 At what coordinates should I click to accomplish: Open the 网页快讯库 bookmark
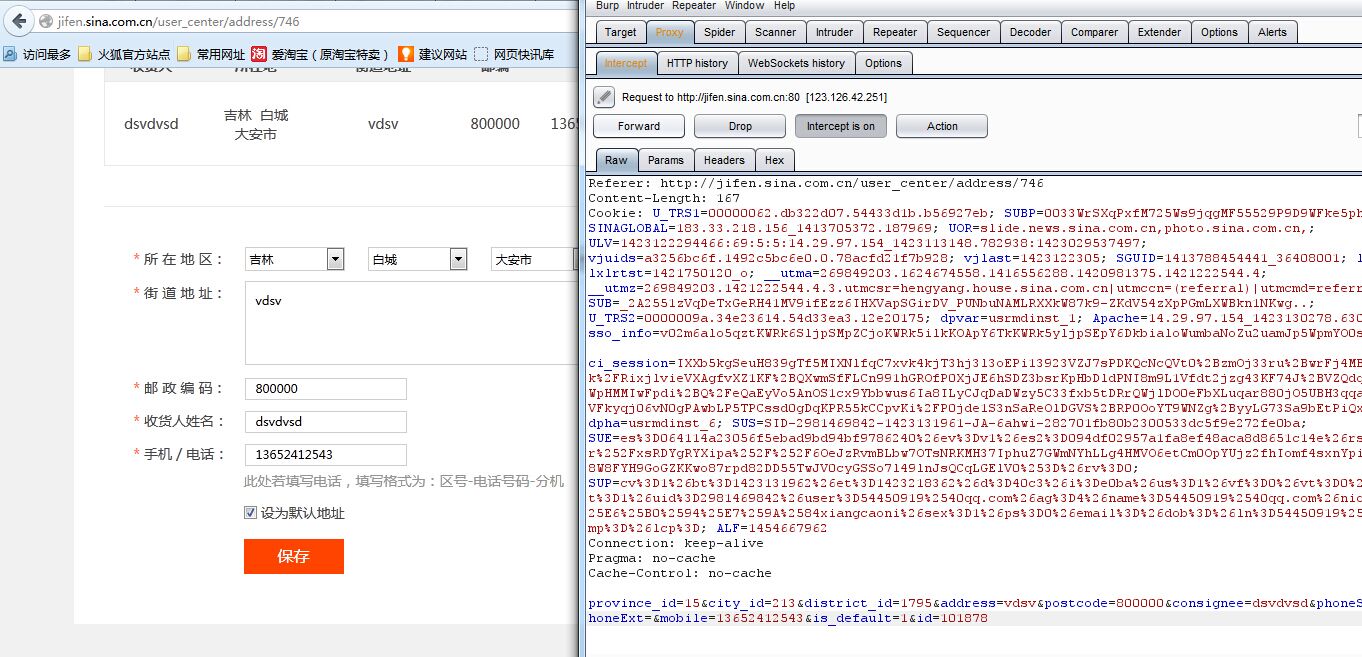(x=514, y=54)
